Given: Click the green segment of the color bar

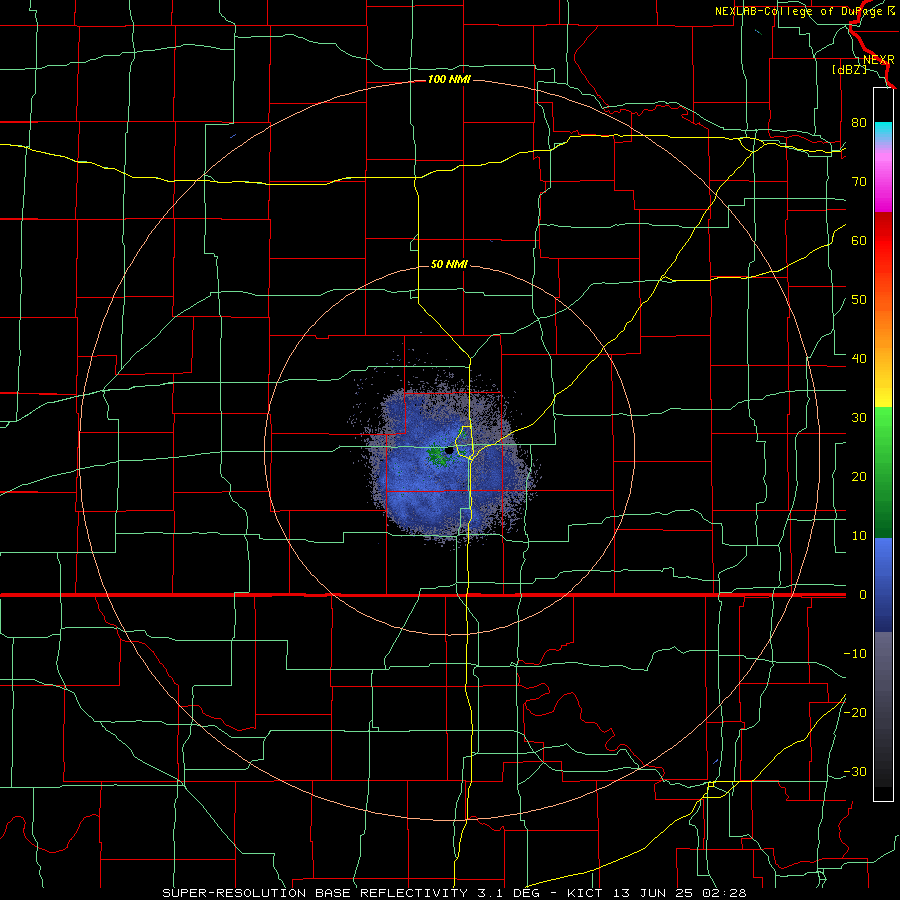Looking at the screenshot, I should click(x=883, y=472).
